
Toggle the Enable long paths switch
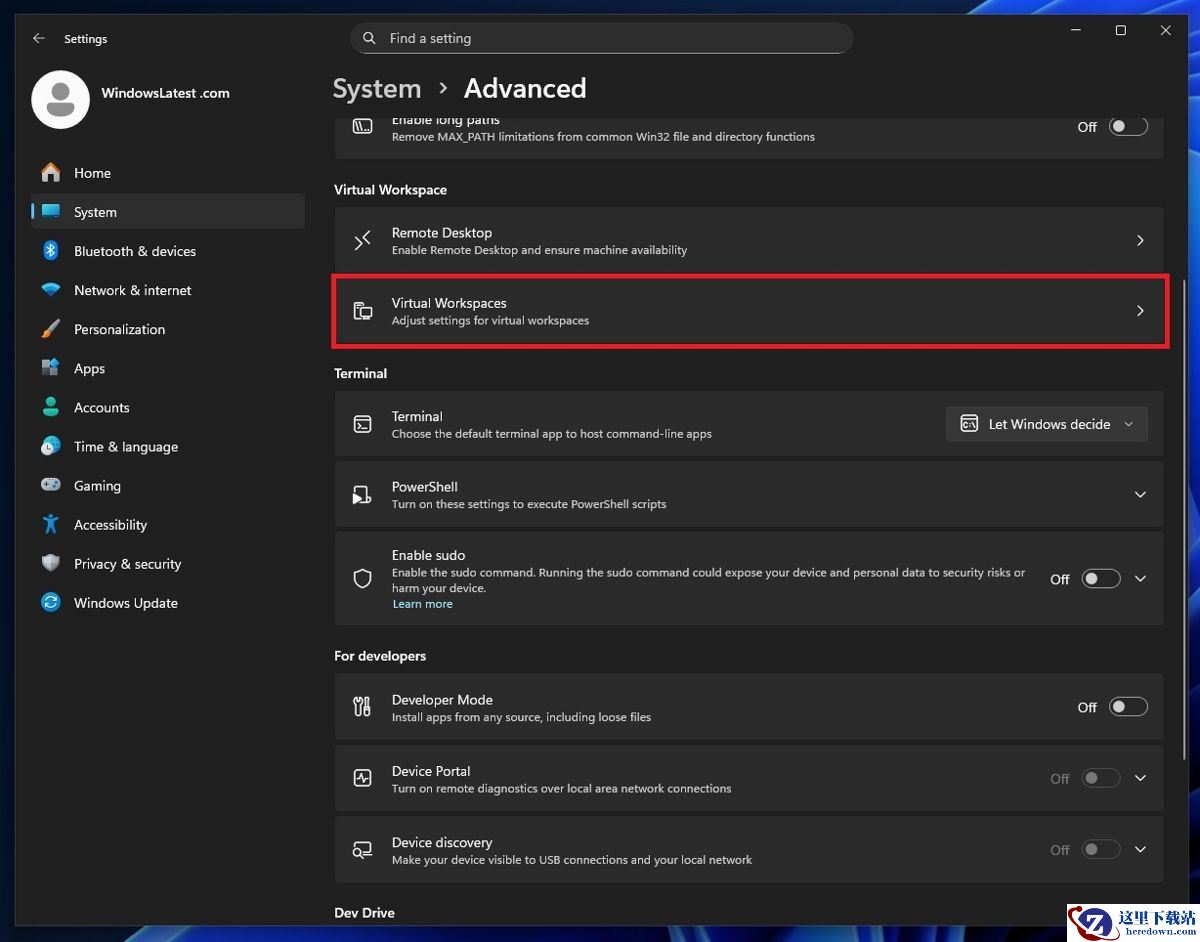click(1127, 127)
